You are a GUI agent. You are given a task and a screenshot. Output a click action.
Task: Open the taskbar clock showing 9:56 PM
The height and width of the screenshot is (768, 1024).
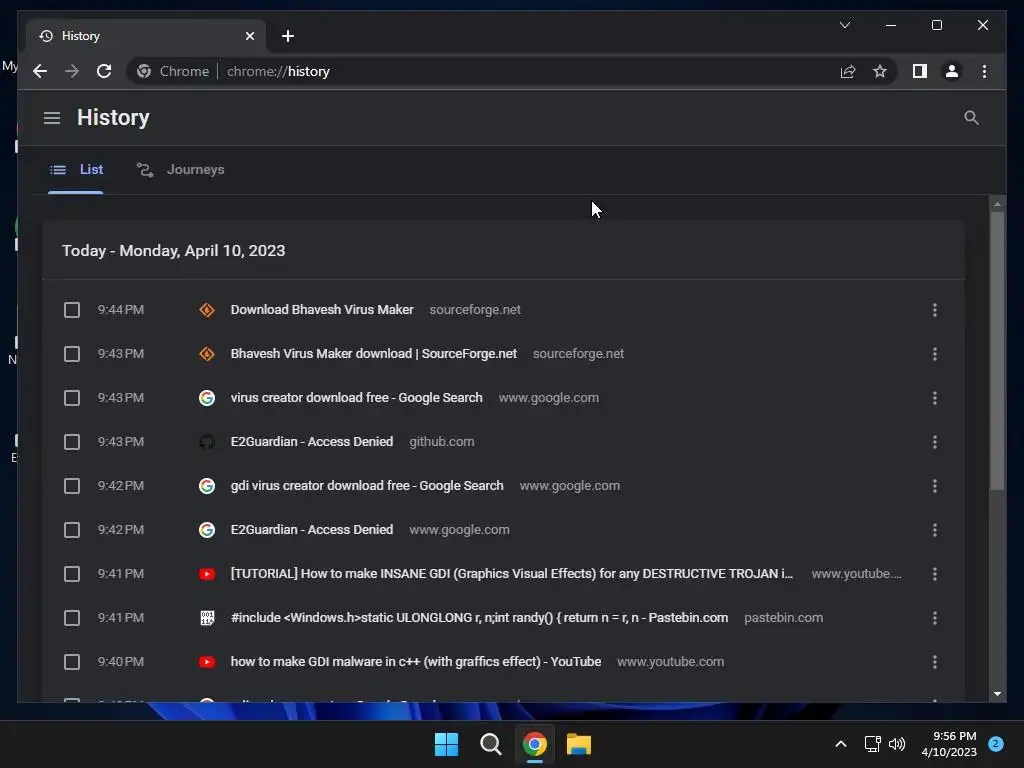pos(949,744)
